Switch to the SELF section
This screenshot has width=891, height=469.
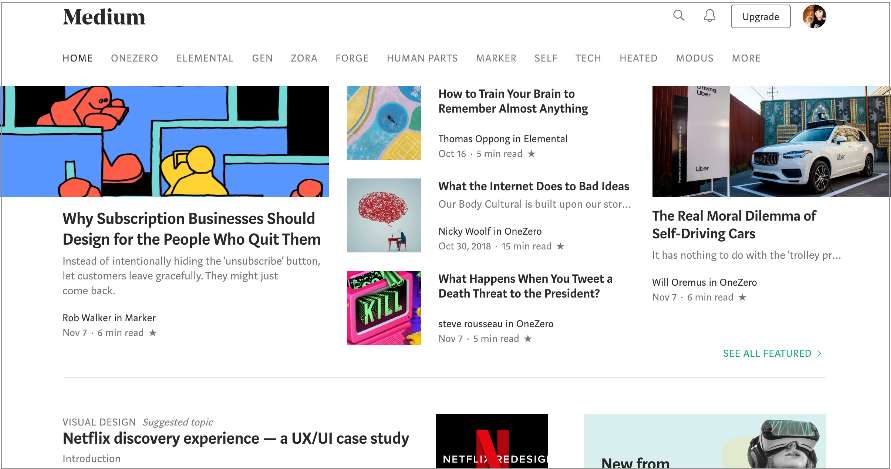(x=546, y=58)
